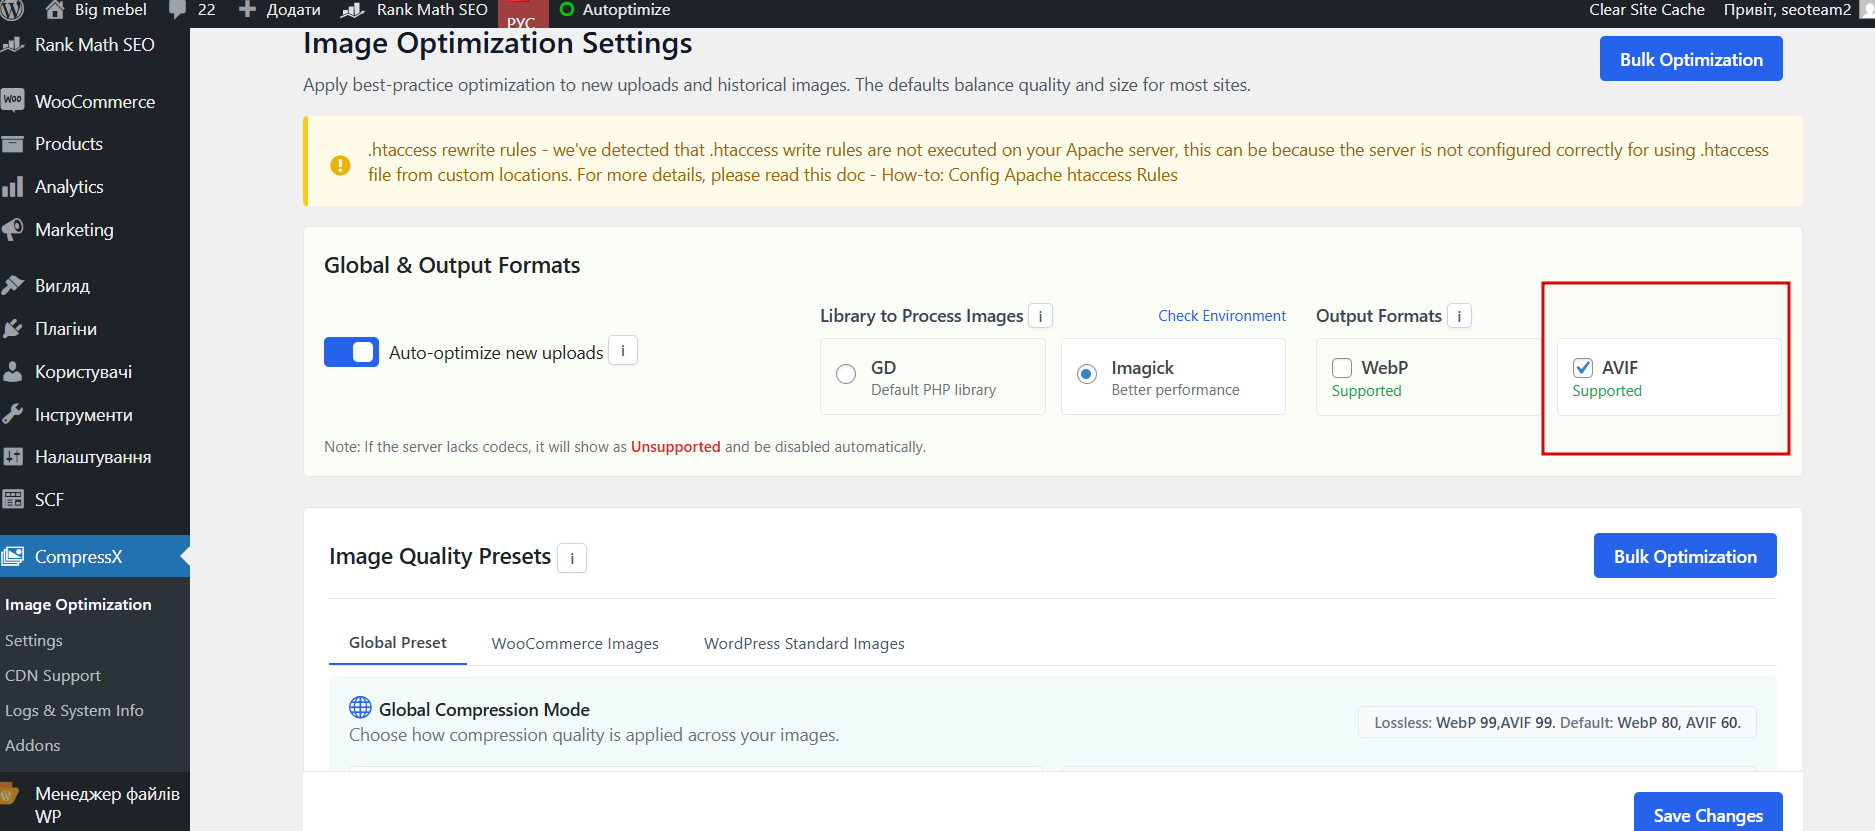This screenshot has width=1875, height=831.
Task: Click the info icon beside Image Quality Presets
Action: pos(572,558)
